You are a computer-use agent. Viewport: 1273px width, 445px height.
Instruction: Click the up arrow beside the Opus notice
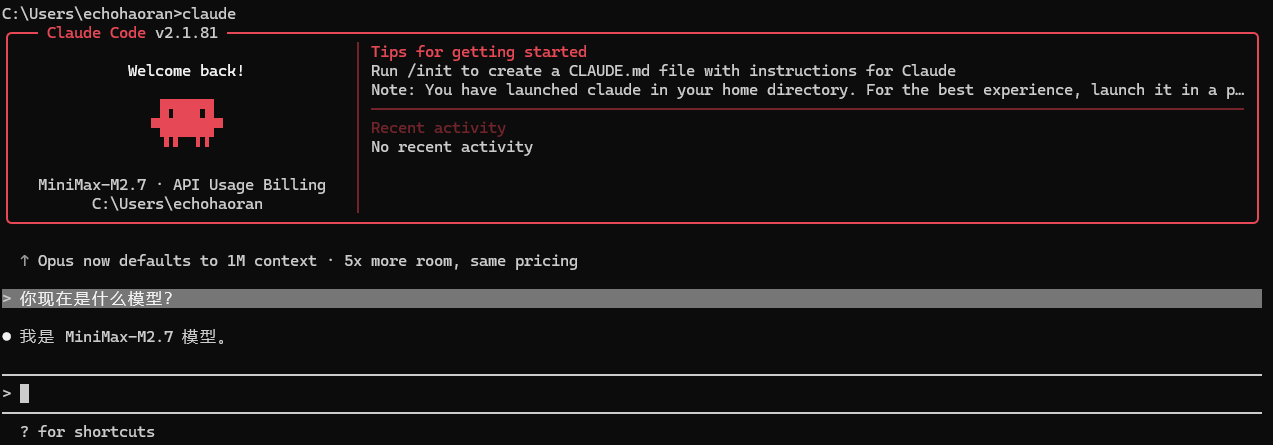click(24, 261)
